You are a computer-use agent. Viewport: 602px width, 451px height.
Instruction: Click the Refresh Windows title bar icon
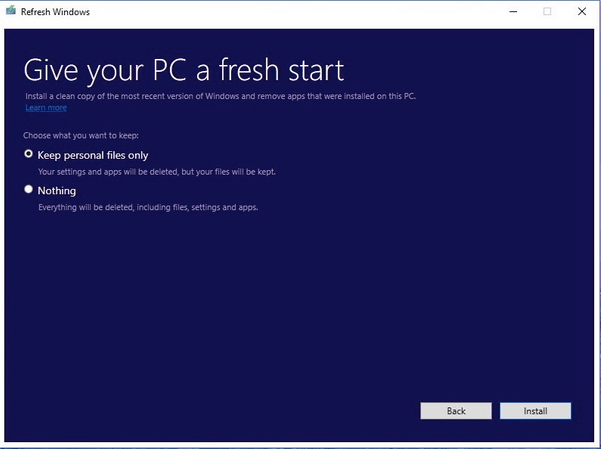click(11, 11)
